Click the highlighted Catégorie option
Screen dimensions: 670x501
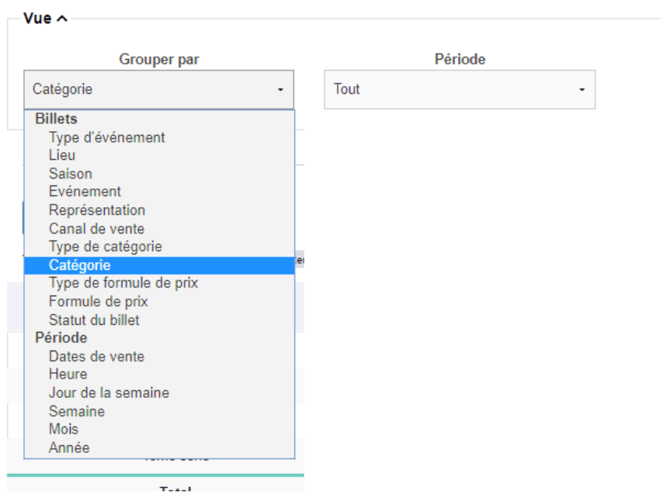tap(80, 265)
